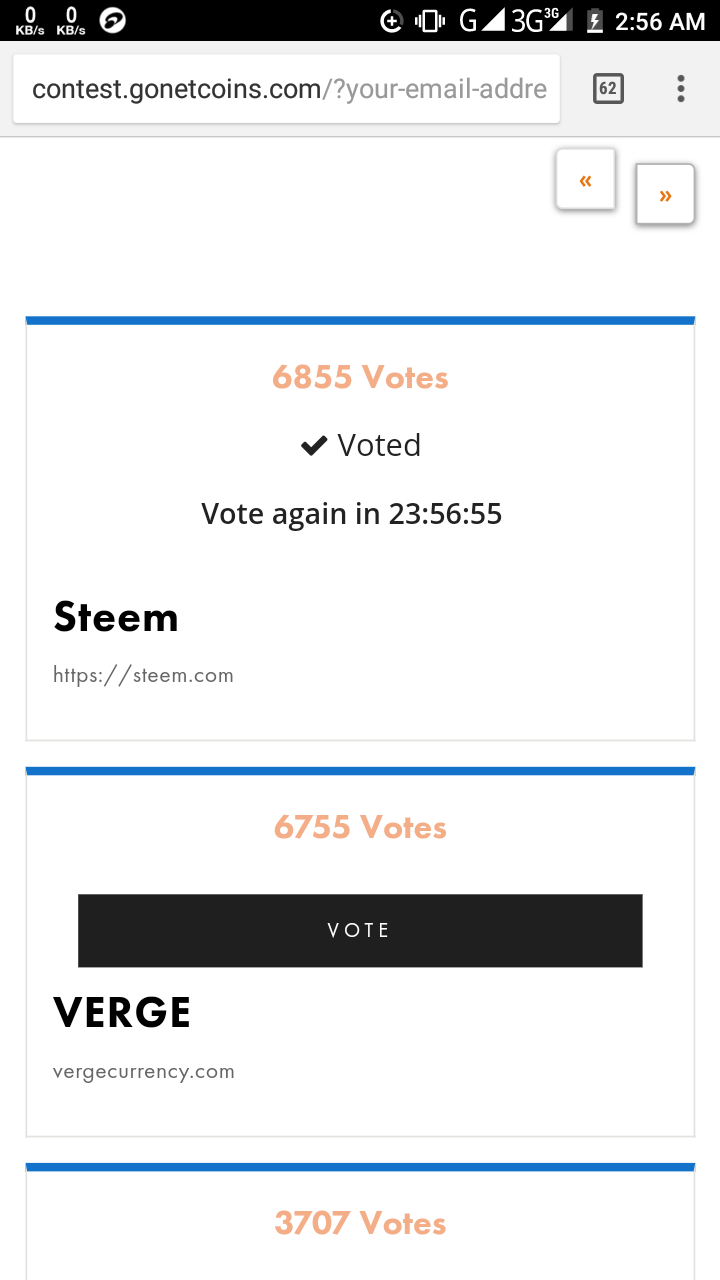Vote for VERGE with the black button
The width and height of the screenshot is (720, 1280).
click(360, 930)
